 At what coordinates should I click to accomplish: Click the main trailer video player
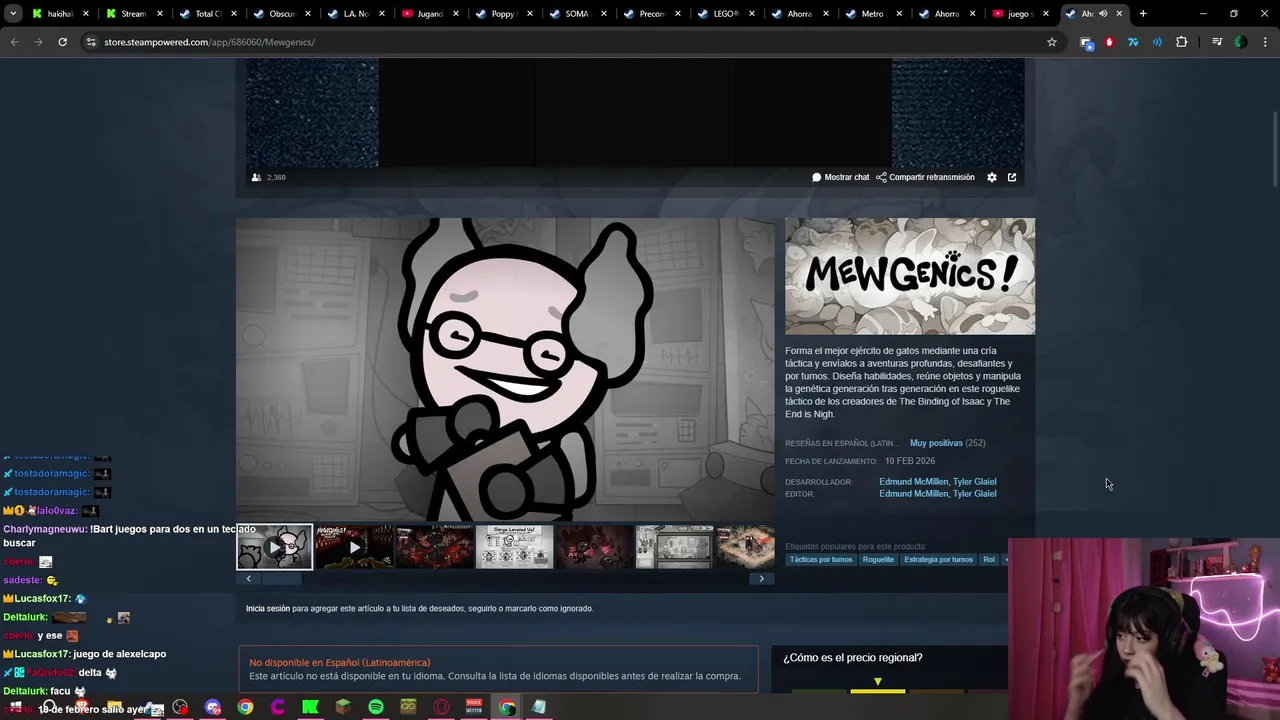point(505,370)
